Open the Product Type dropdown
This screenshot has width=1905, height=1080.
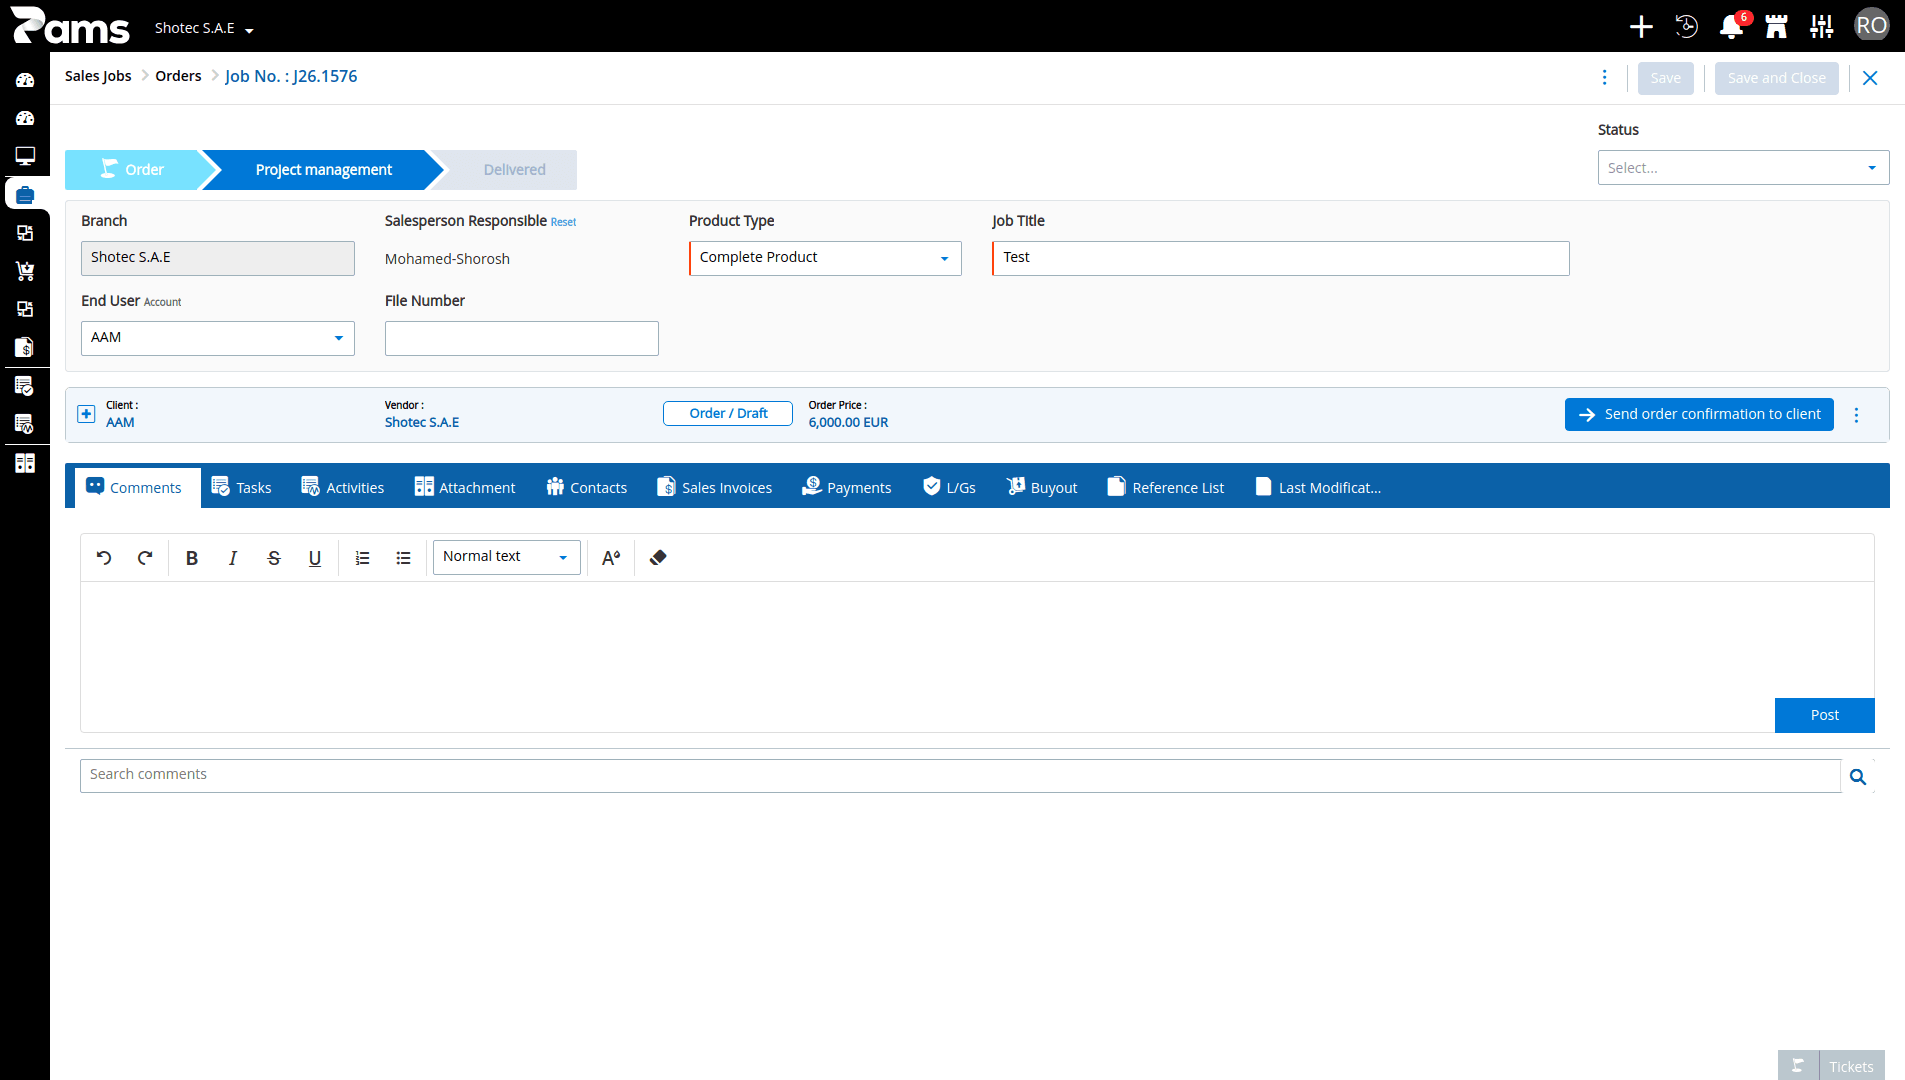tap(825, 258)
